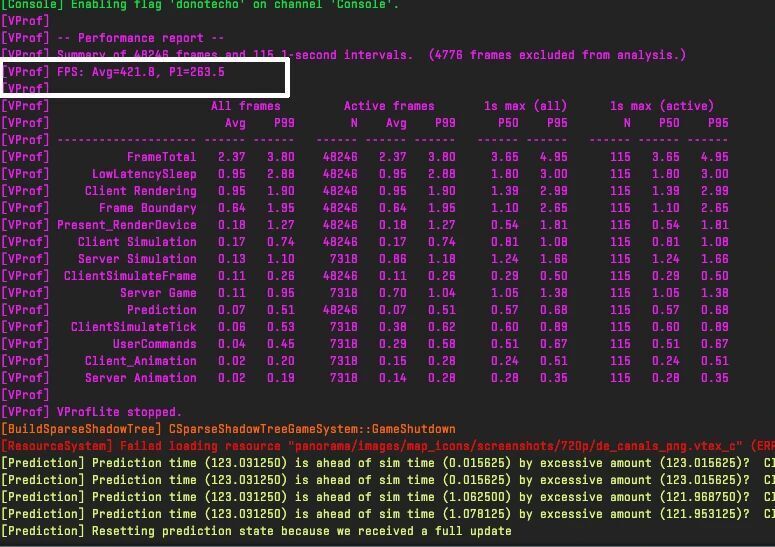
Task: Select the 'Client Simulation' row label
Action: click(137, 242)
